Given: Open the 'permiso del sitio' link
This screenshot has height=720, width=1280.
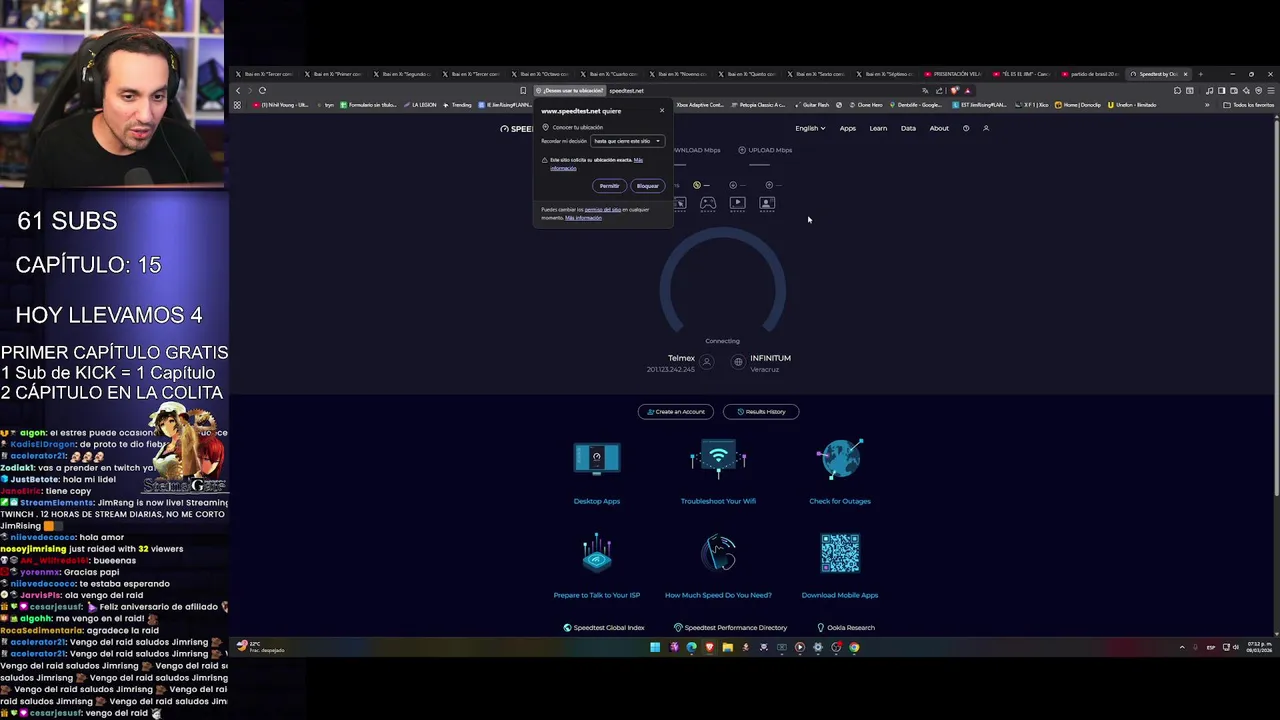Looking at the screenshot, I should (x=603, y=209).
